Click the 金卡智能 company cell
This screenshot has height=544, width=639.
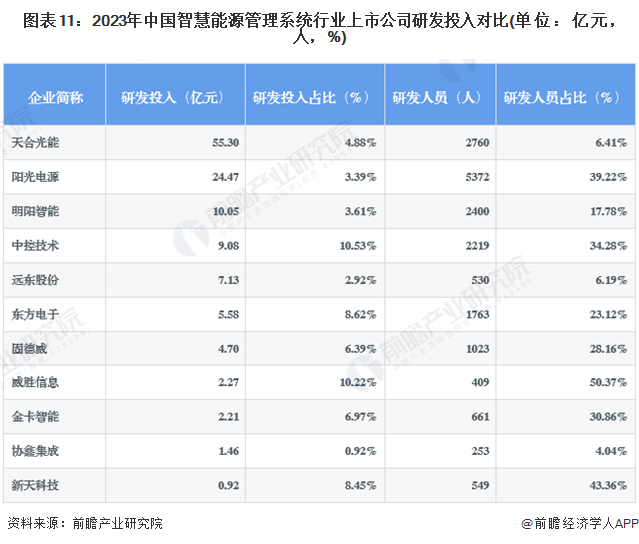coord(55,416)
